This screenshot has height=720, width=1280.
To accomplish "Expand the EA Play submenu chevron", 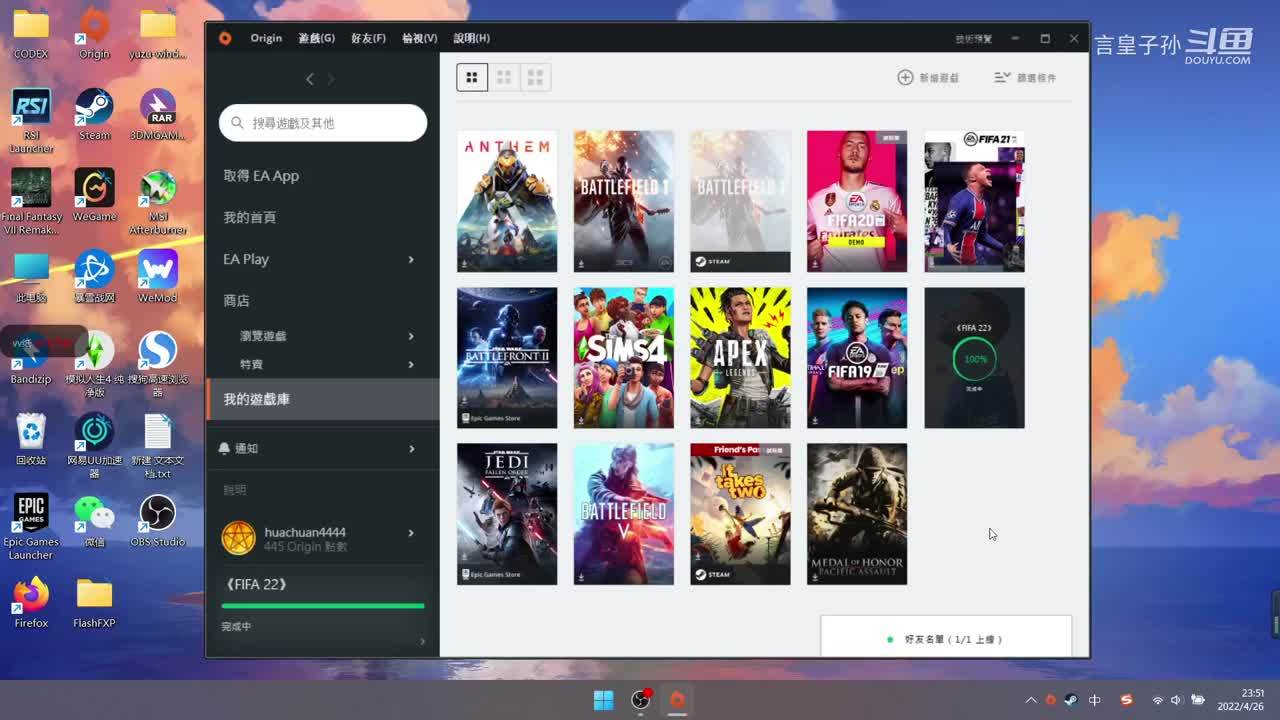I will 411,259.
